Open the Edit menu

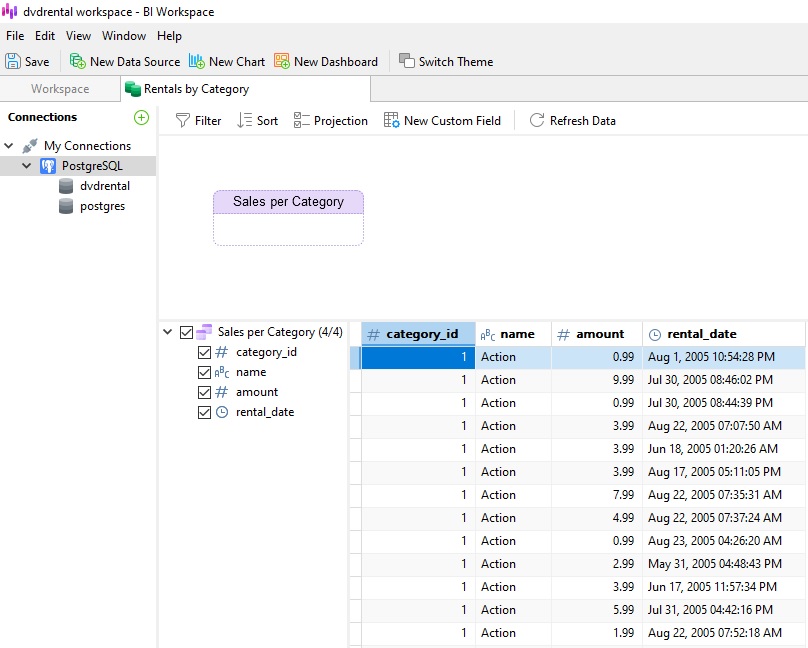[x=45, y=36]
